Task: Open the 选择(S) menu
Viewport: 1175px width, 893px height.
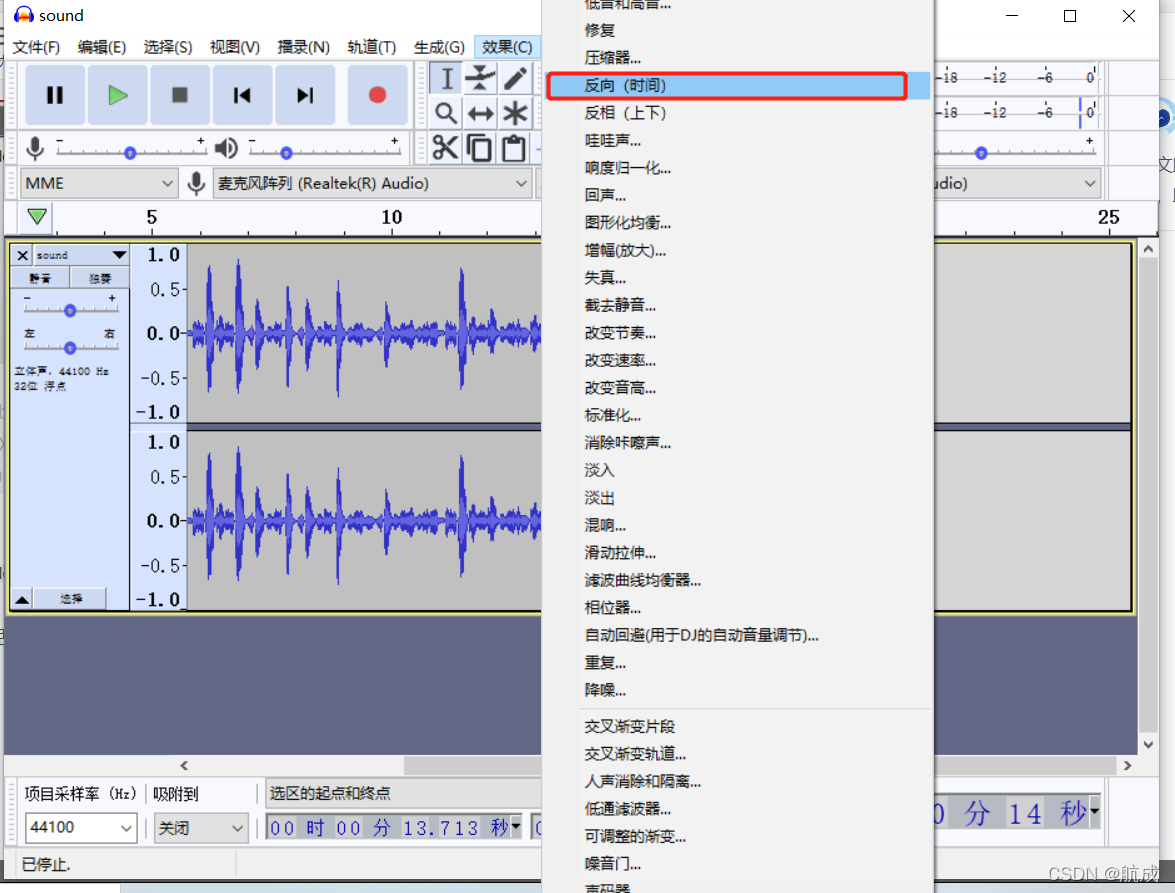Action: point(167,47)
